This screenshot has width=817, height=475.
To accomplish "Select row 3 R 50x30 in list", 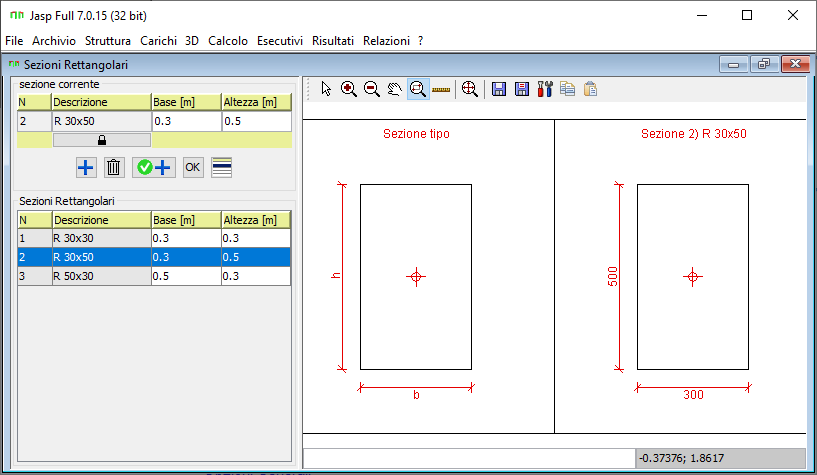I will 154,276.
